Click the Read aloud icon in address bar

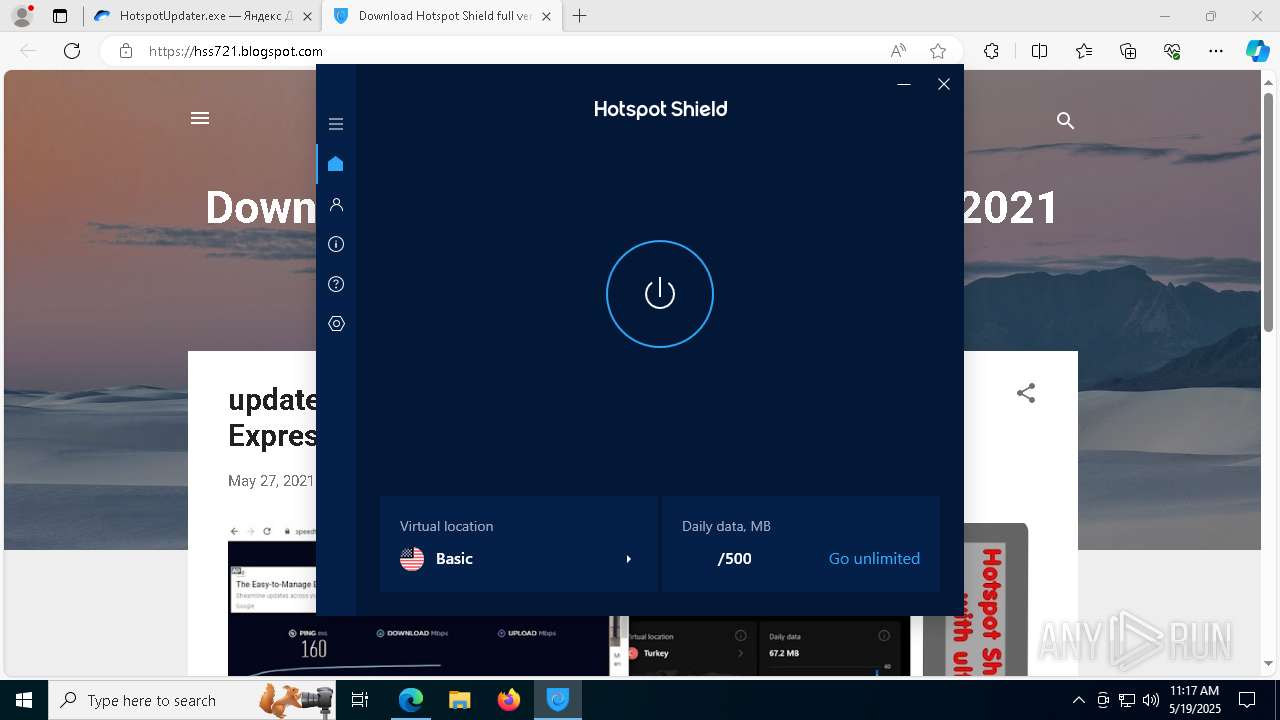tap(898, 51)
